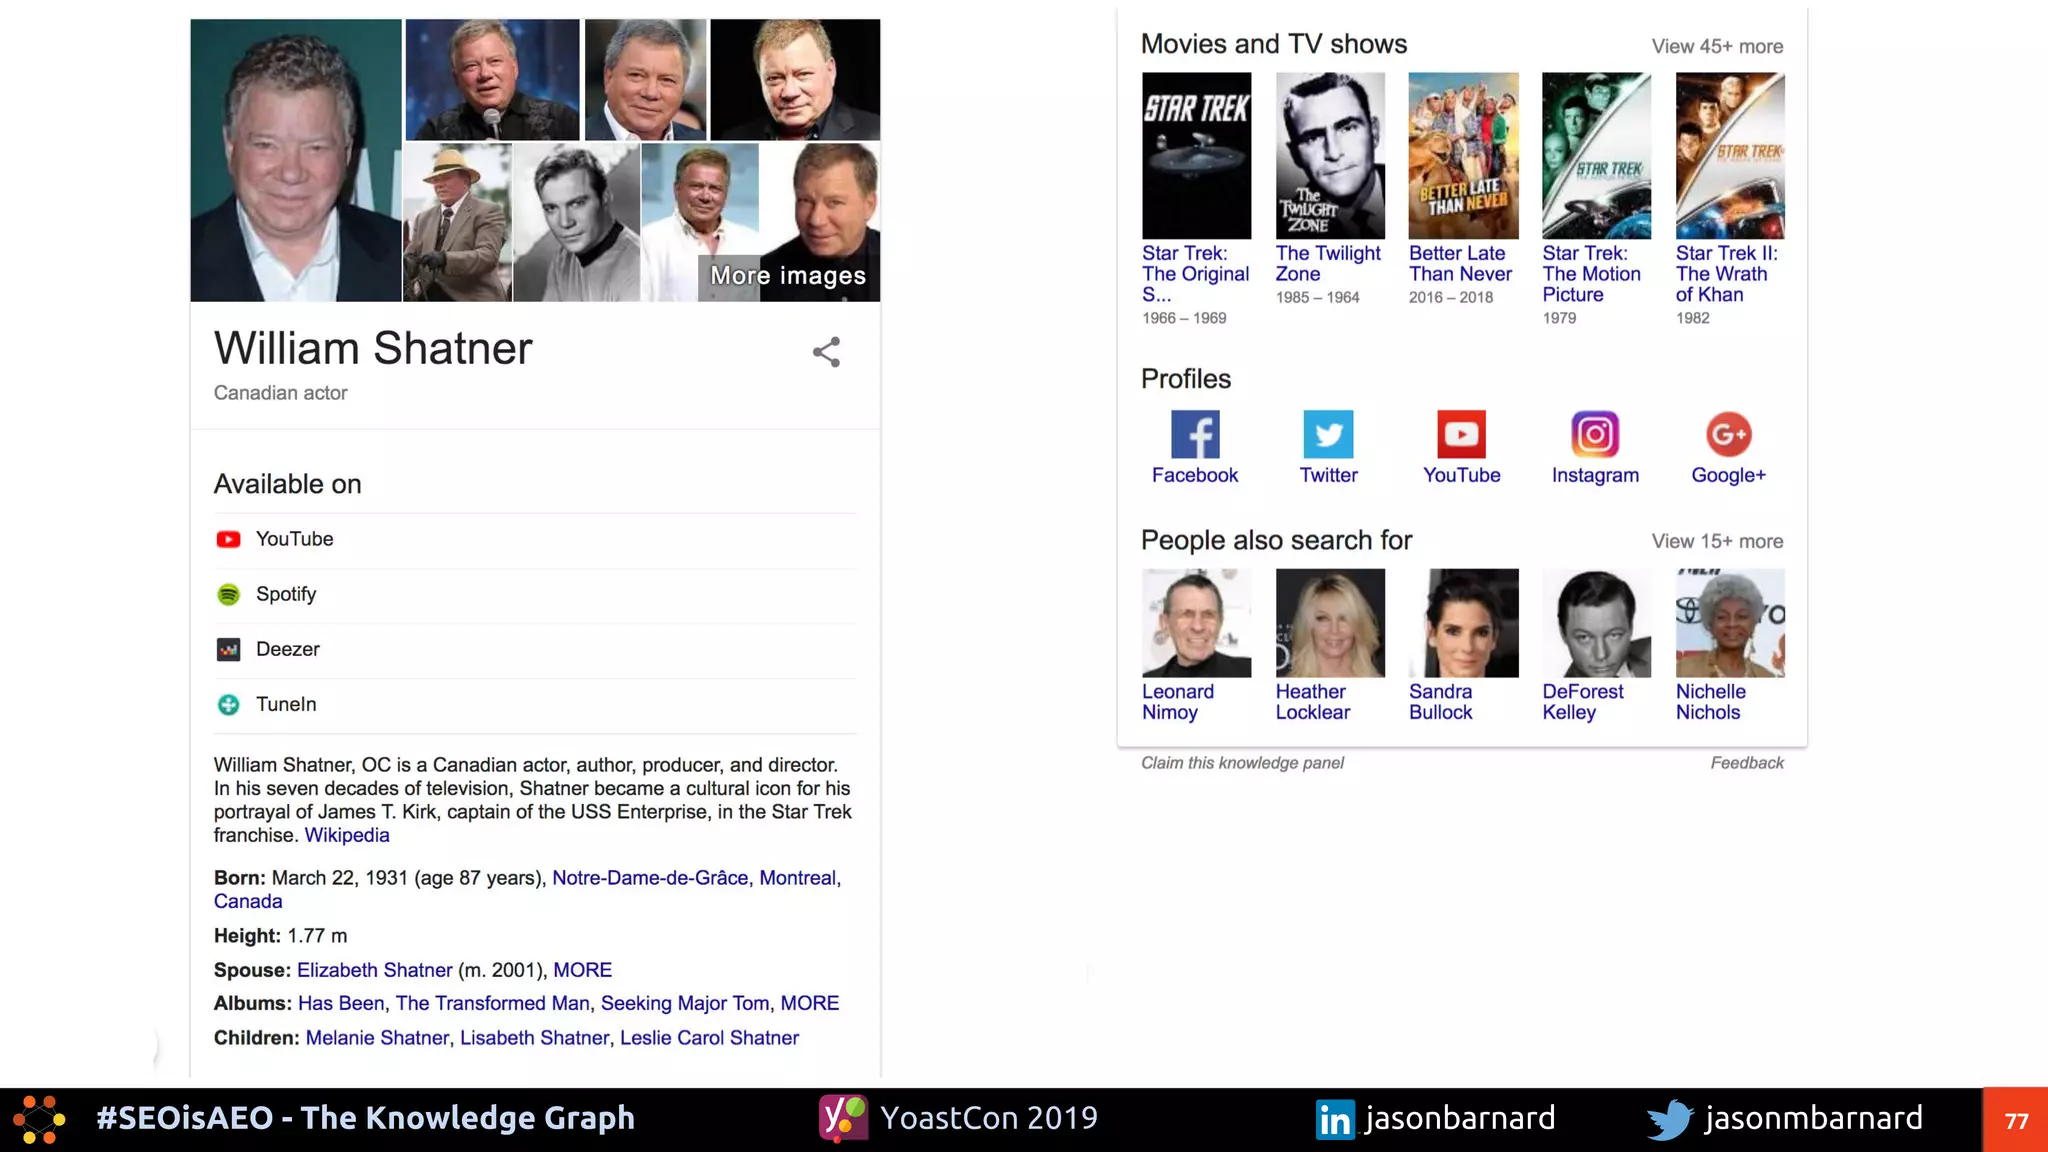The width and height of the screenshot is (2048, 1152).
Task: Open View 45+ more movies link
Action: 1717,47
